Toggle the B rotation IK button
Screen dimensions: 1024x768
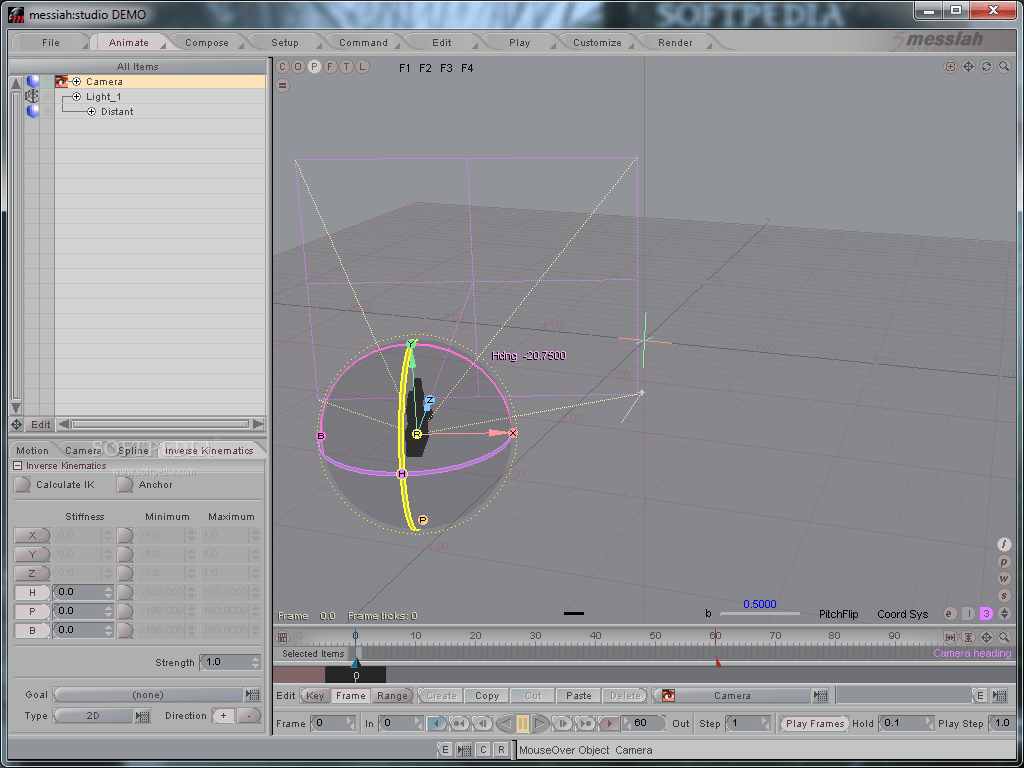(31, 630)
